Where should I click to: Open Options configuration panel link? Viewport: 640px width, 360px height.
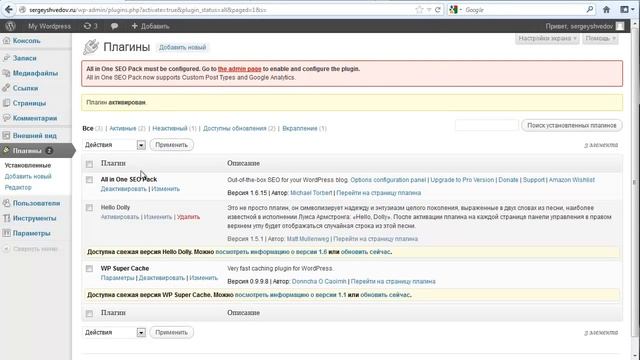[388, 180]
